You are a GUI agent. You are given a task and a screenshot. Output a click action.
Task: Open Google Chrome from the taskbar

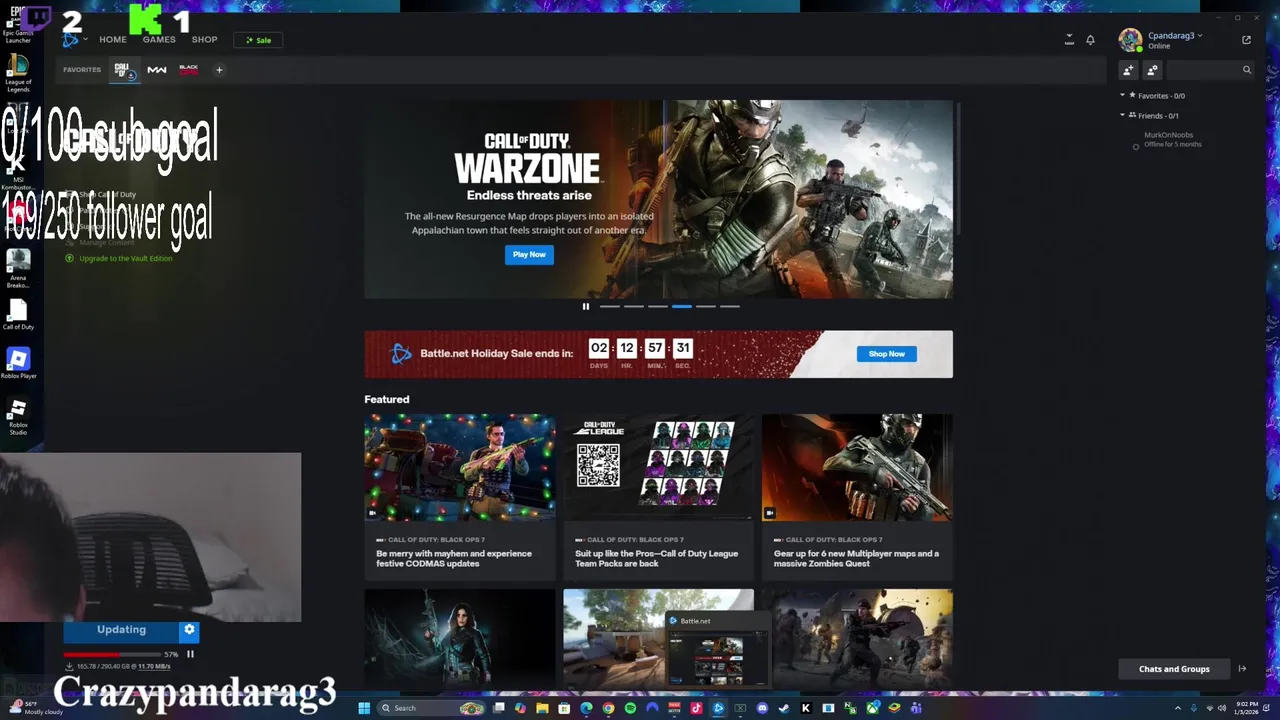[x=608, y=708]
